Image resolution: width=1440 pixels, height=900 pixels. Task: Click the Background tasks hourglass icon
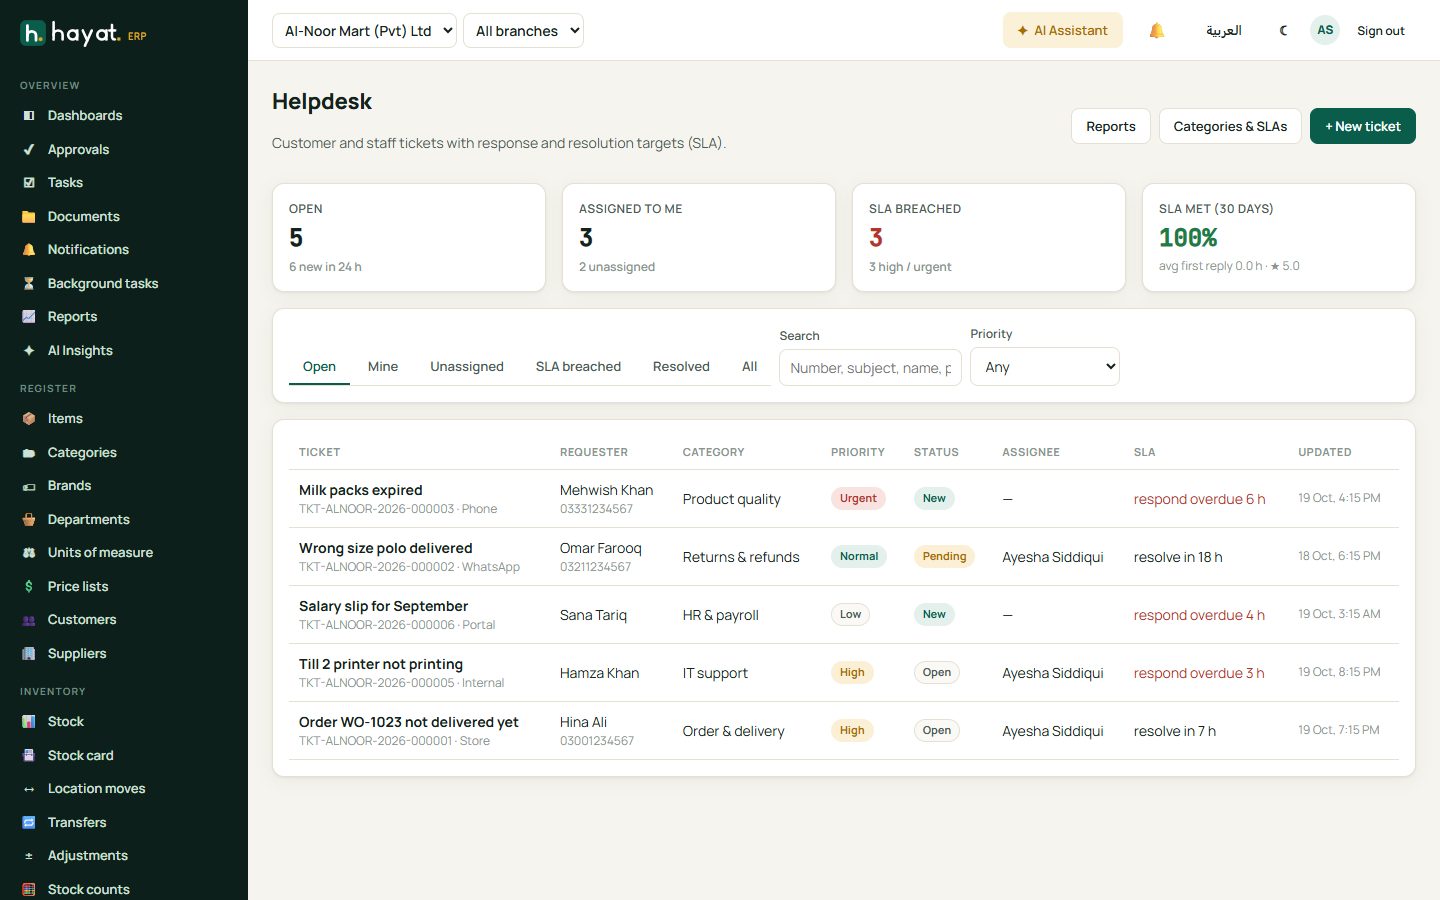pyautogui.click(x=29, y=284)
